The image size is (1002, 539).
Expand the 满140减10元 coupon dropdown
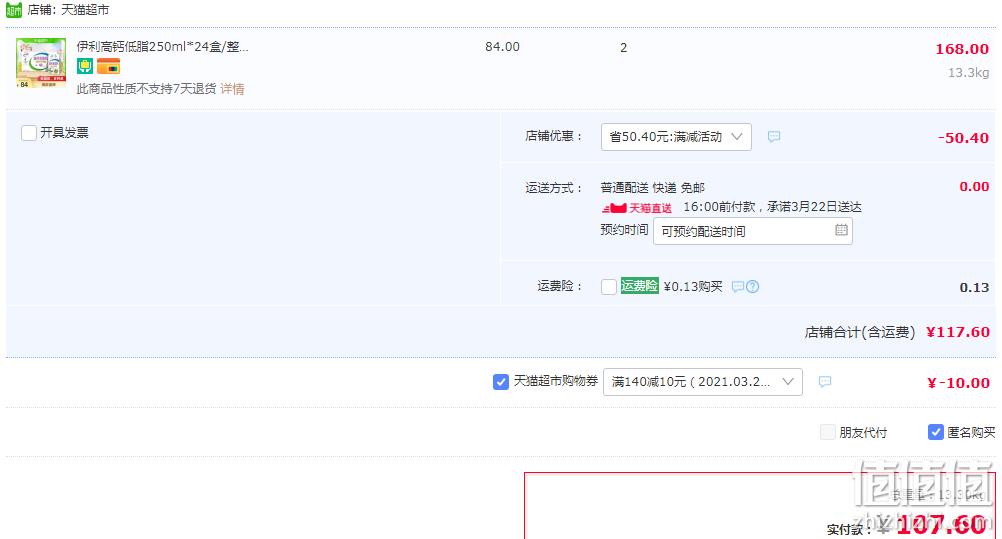[x=703, y=382]
